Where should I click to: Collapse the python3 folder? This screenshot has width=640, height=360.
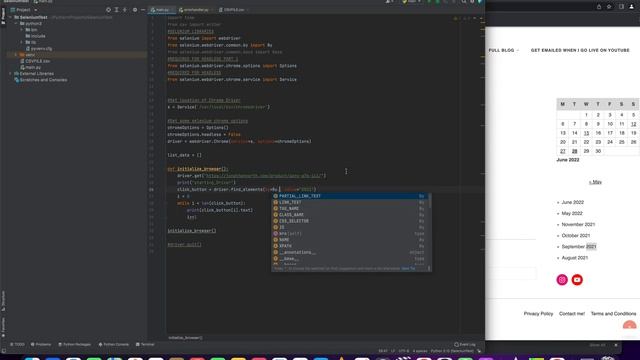16,24
